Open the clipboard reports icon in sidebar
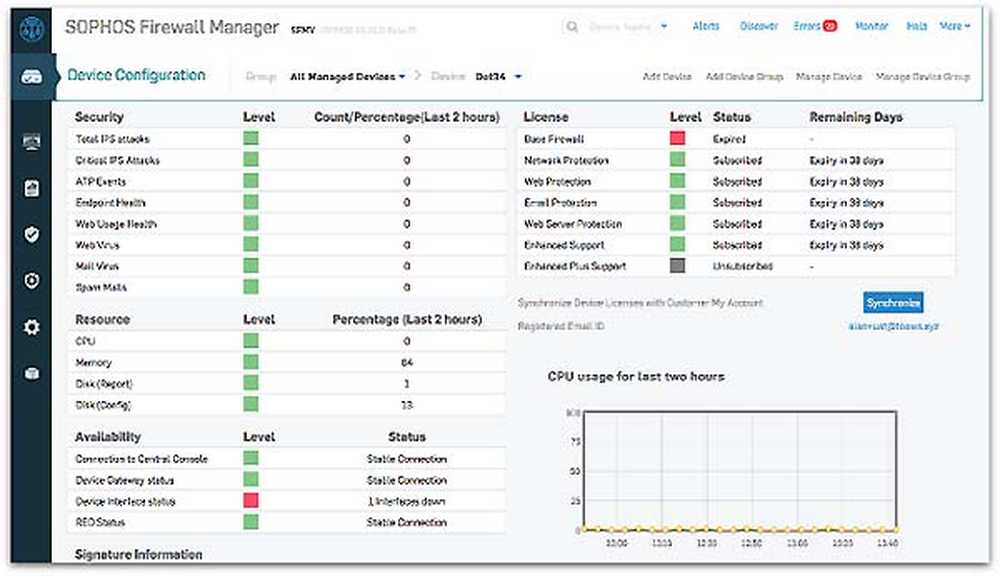Image resolution: width=1000 pixels, height=576 pixels. [x=31, y=188]
